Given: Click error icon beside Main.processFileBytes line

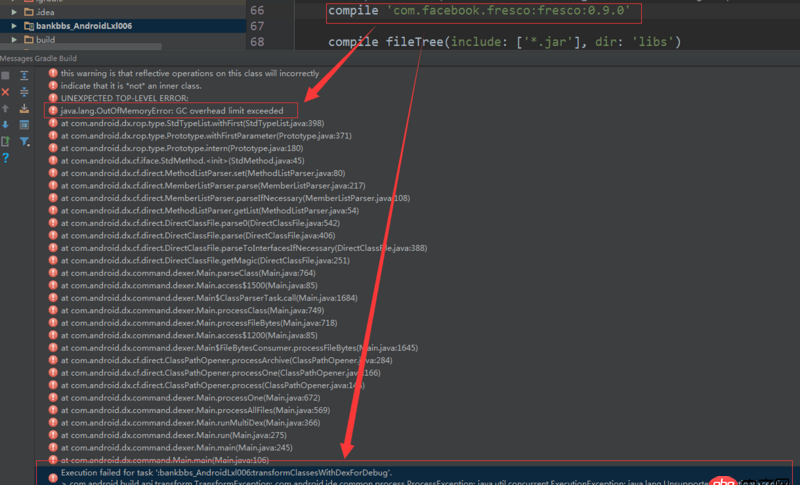Looking at the screenshot, I should coord(53,323).
